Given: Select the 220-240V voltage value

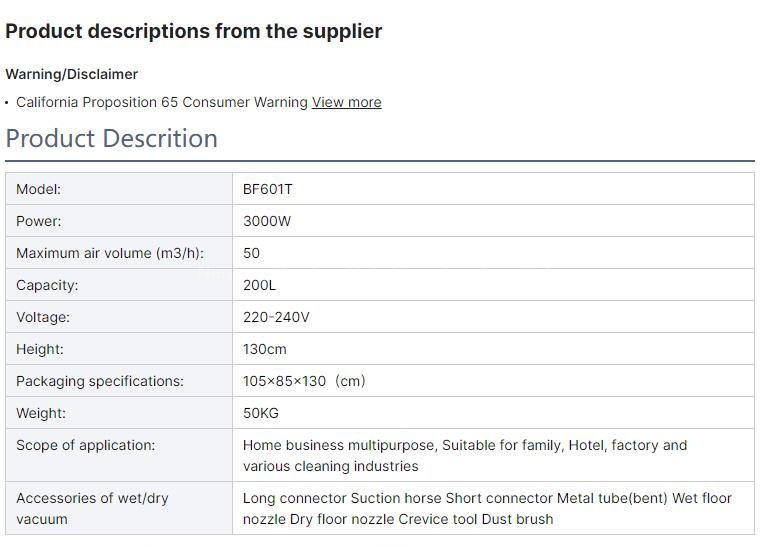Looking at the screenshot, I should point(276,317).
